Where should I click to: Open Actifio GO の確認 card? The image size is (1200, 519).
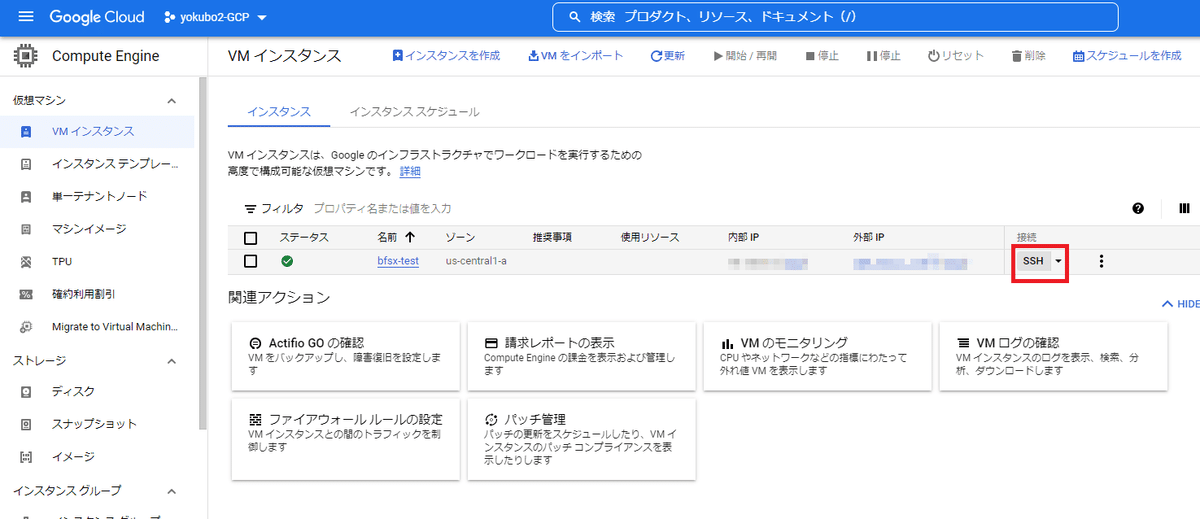click(x=346, y=356)
